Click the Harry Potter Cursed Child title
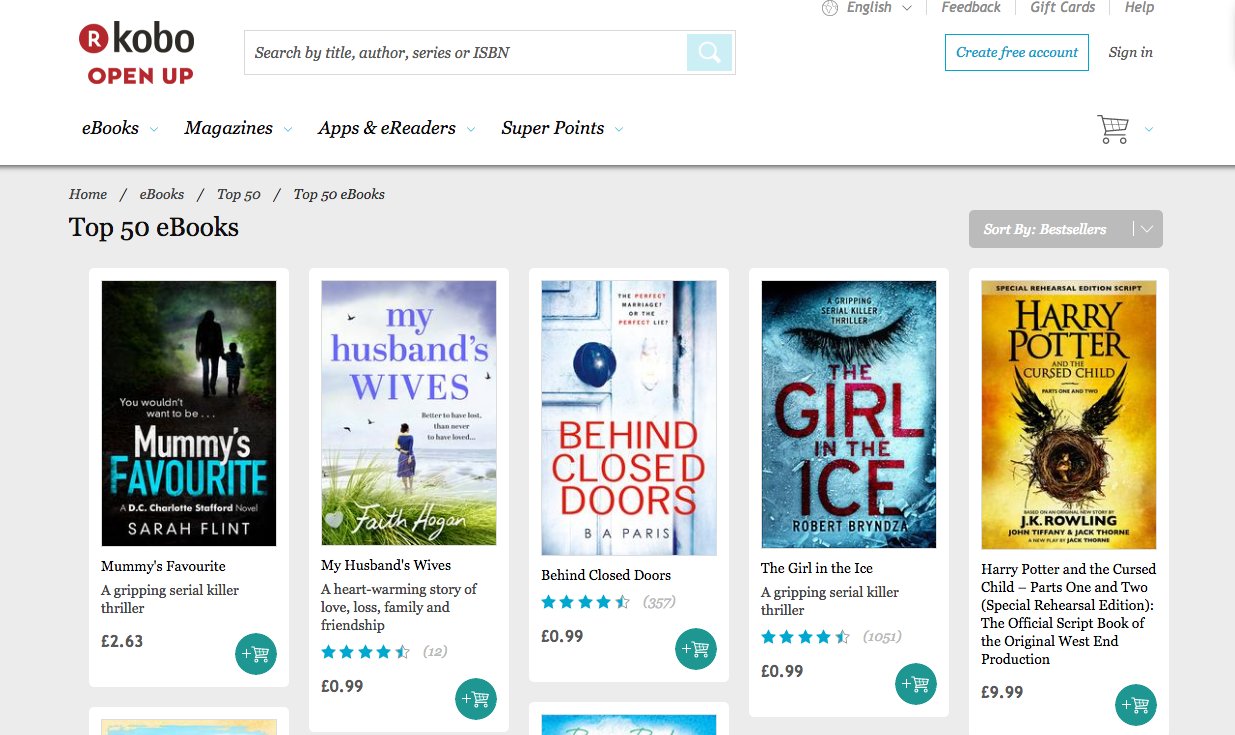Screen dimensions: 1235x735 coord(1068,614)
